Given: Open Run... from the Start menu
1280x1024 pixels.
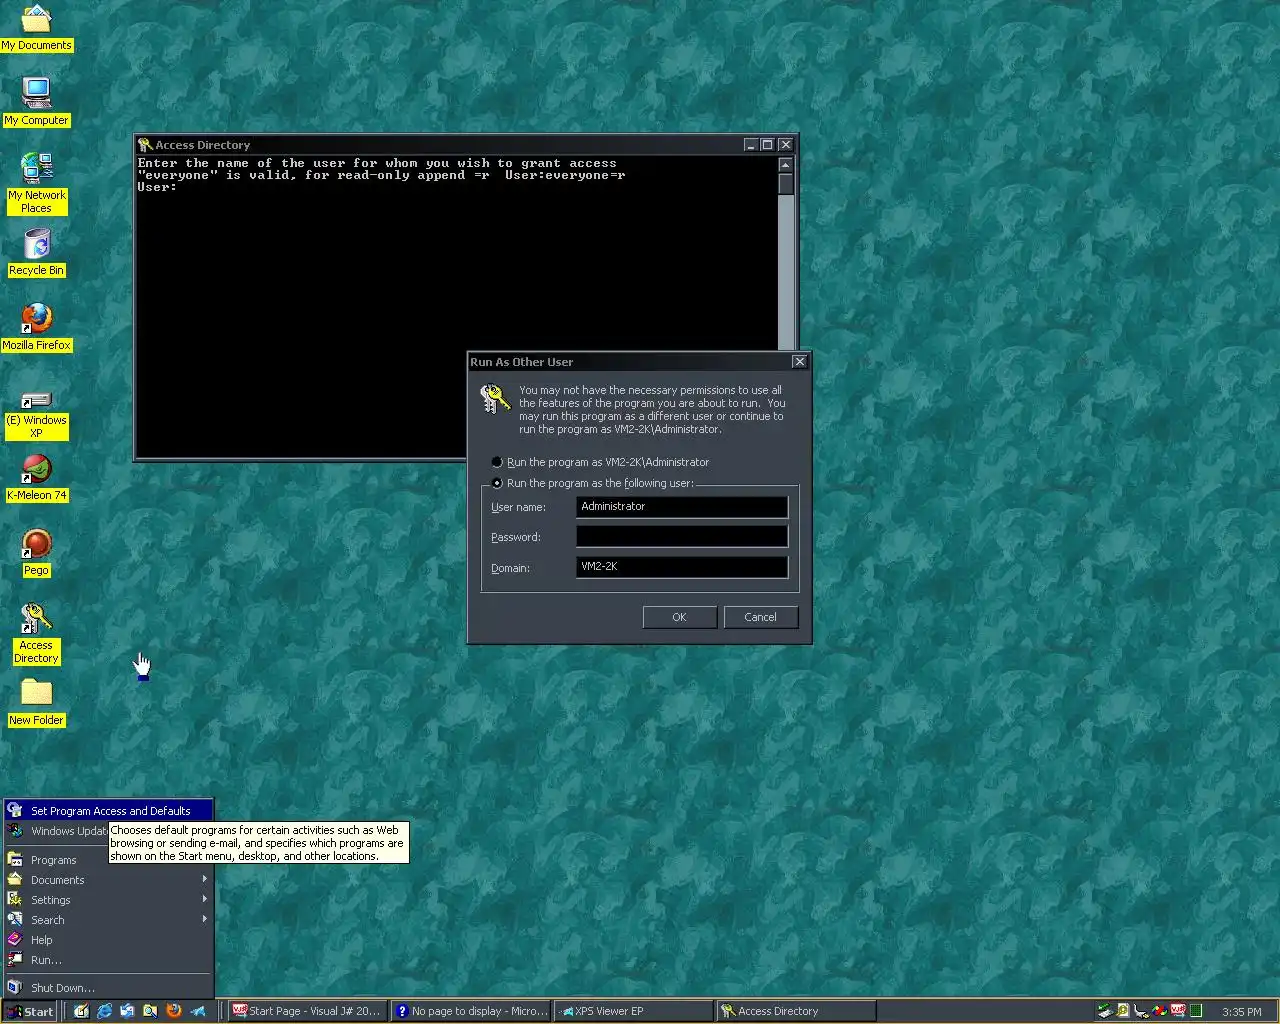Looking at the screenshot, I should point(108,960).
